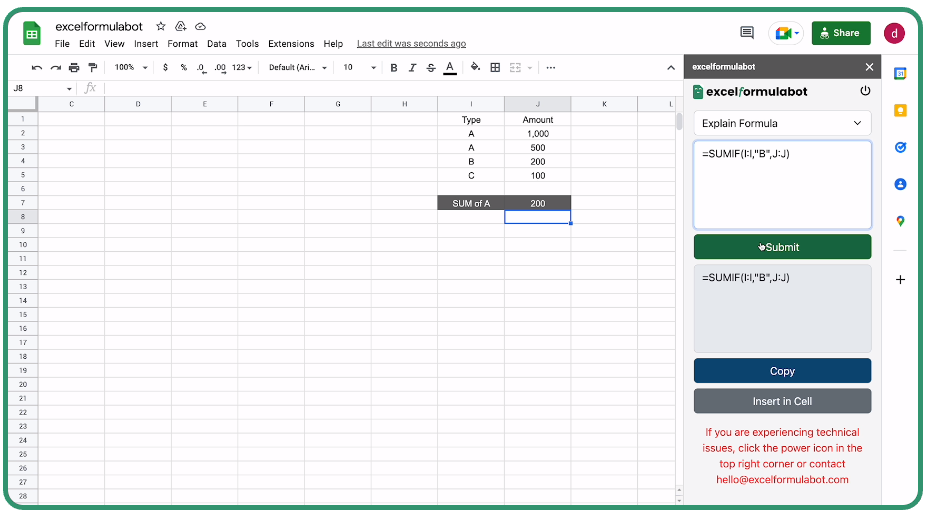The width and height of the screenshot is (928, 515).
Task: Open the font family dropdown
Action: [x=295, y=68]
